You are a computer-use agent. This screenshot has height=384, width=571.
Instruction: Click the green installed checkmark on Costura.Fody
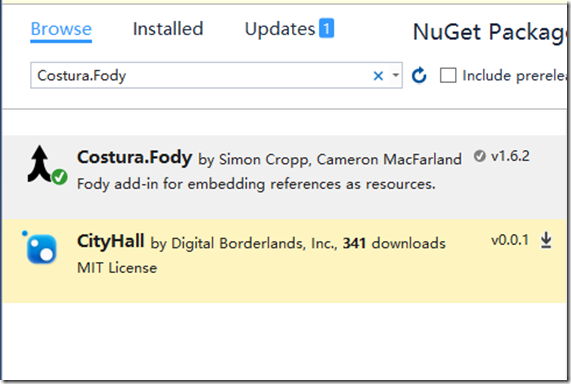pos(59,177)
